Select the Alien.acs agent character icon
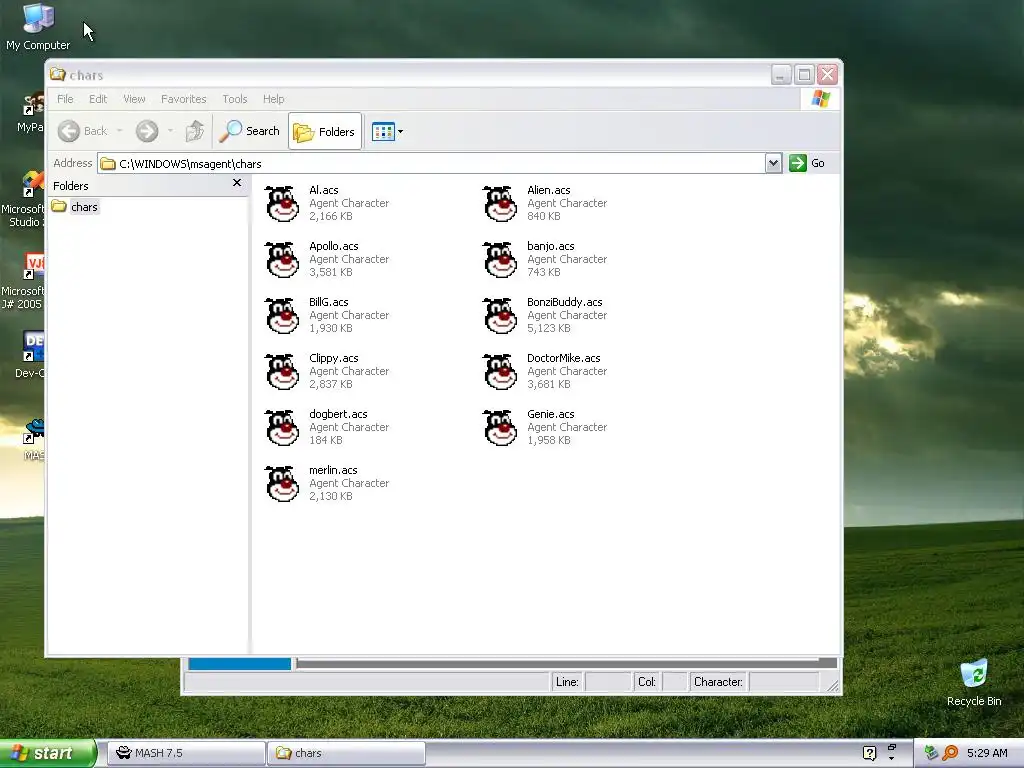This screenshot has height=768, width=1024. pos(500,204)
